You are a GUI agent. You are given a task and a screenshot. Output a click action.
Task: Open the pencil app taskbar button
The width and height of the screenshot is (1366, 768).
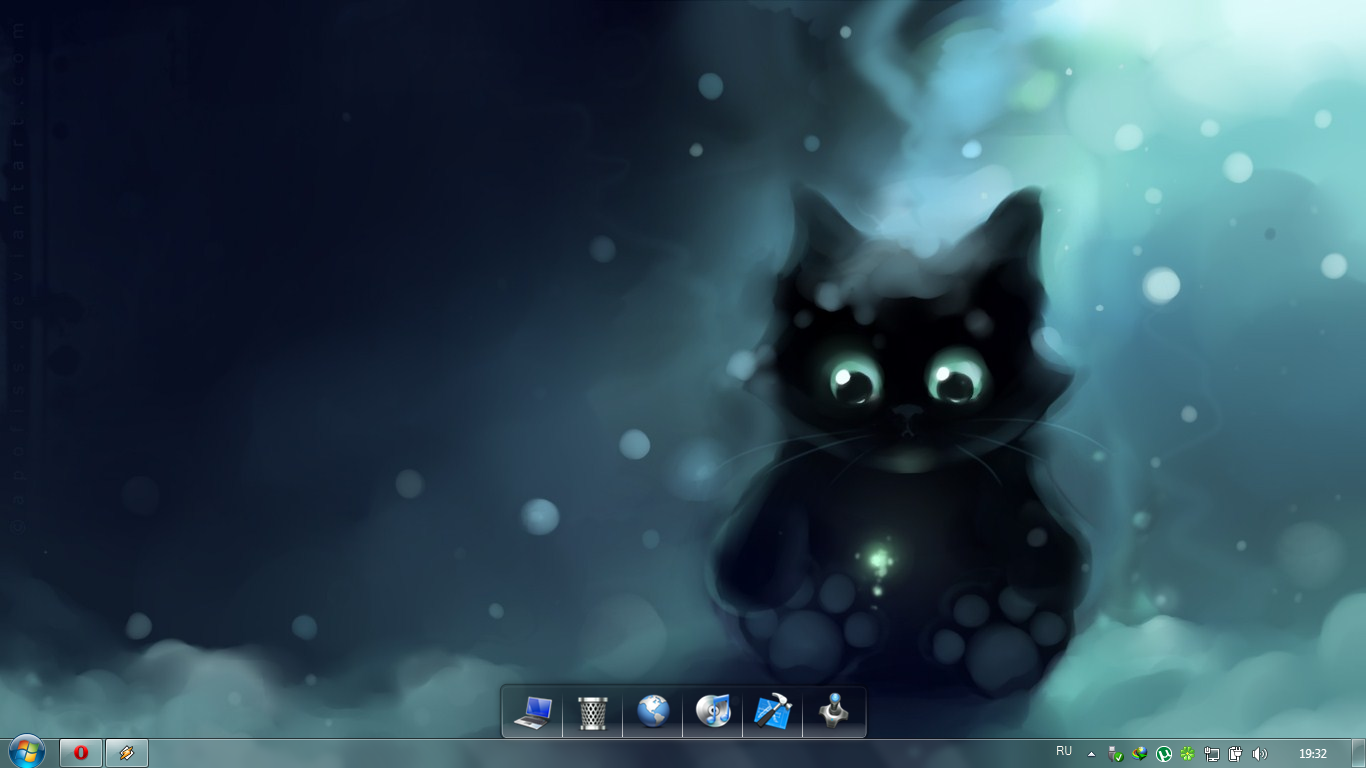[127, 753]
